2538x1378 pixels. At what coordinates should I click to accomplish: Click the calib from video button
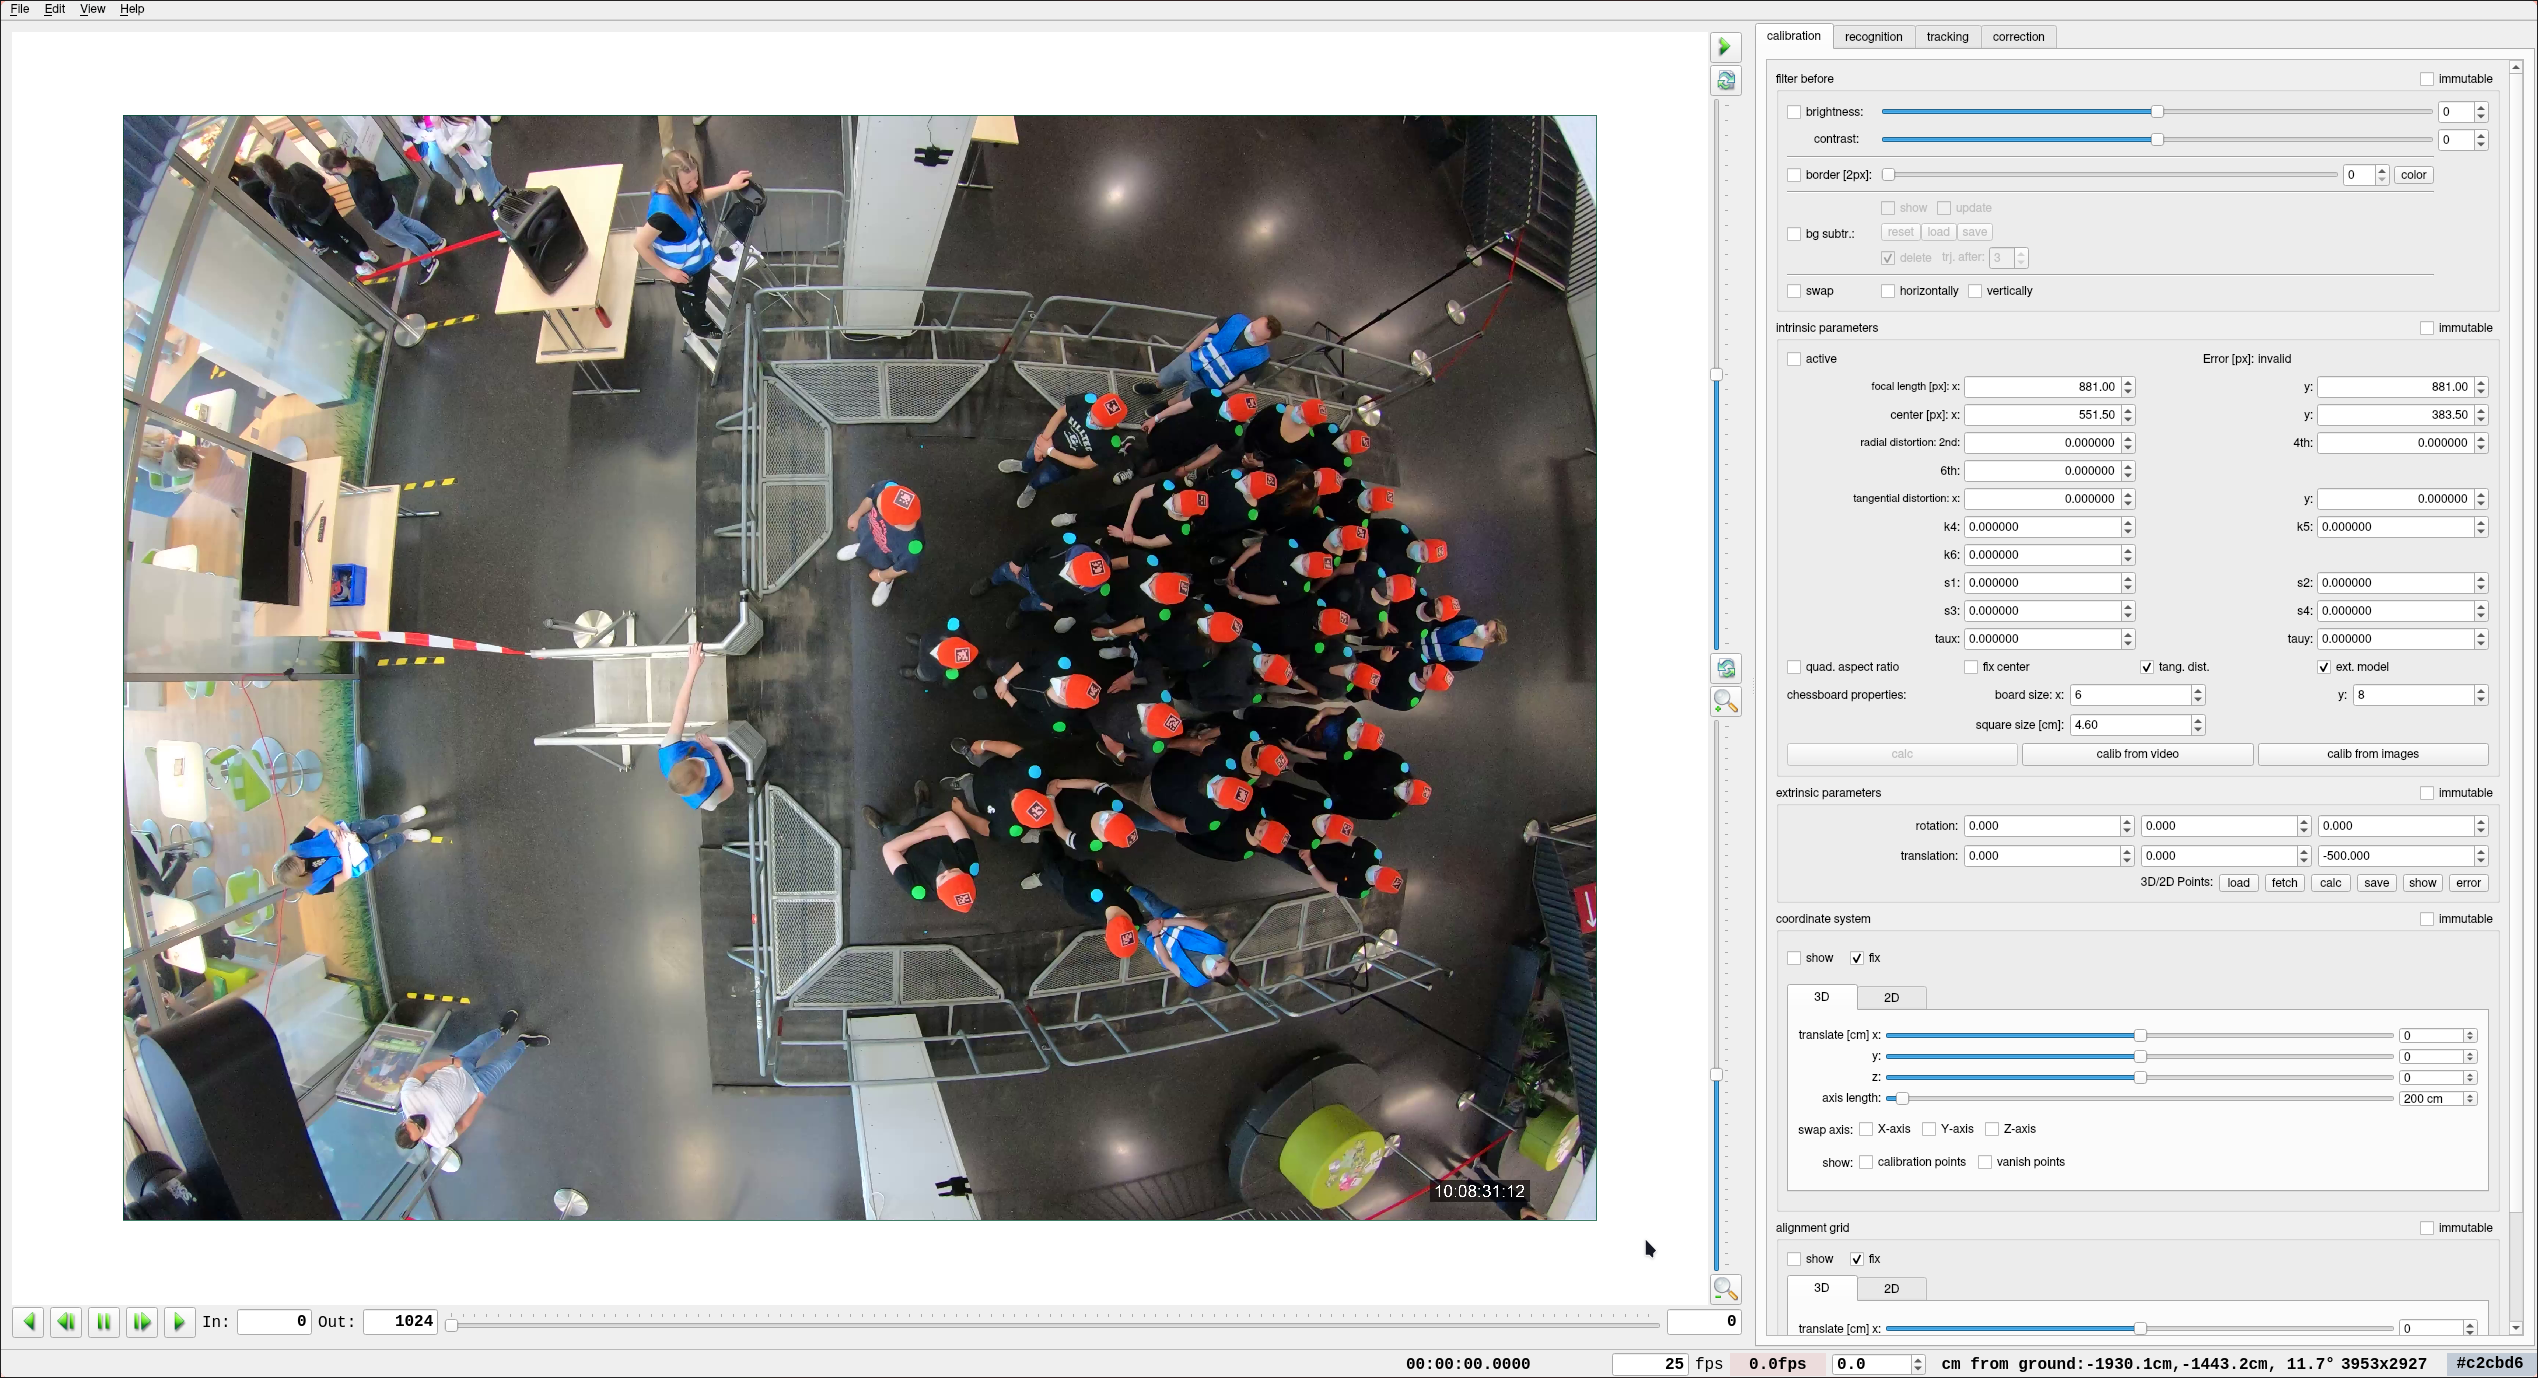pyautogui.click(x=2137, y=754)
